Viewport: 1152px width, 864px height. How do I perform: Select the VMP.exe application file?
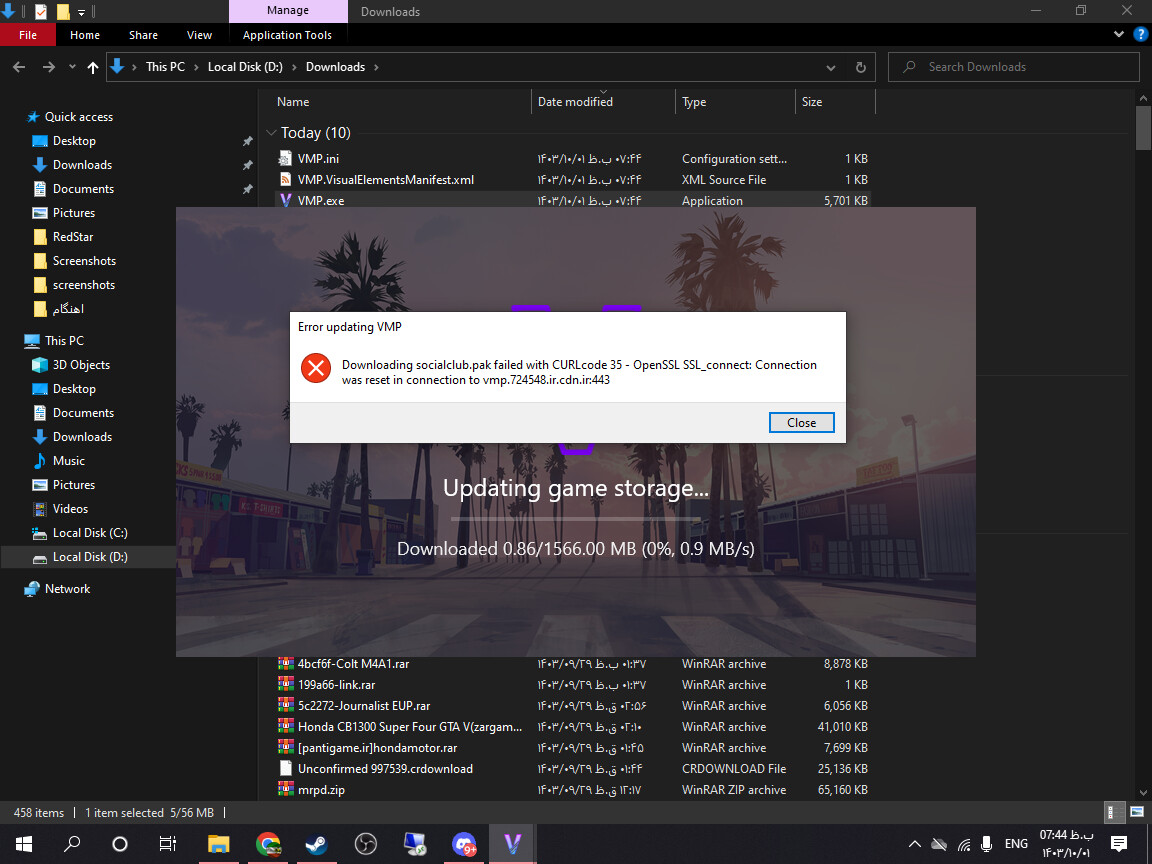tap(572, 200)
